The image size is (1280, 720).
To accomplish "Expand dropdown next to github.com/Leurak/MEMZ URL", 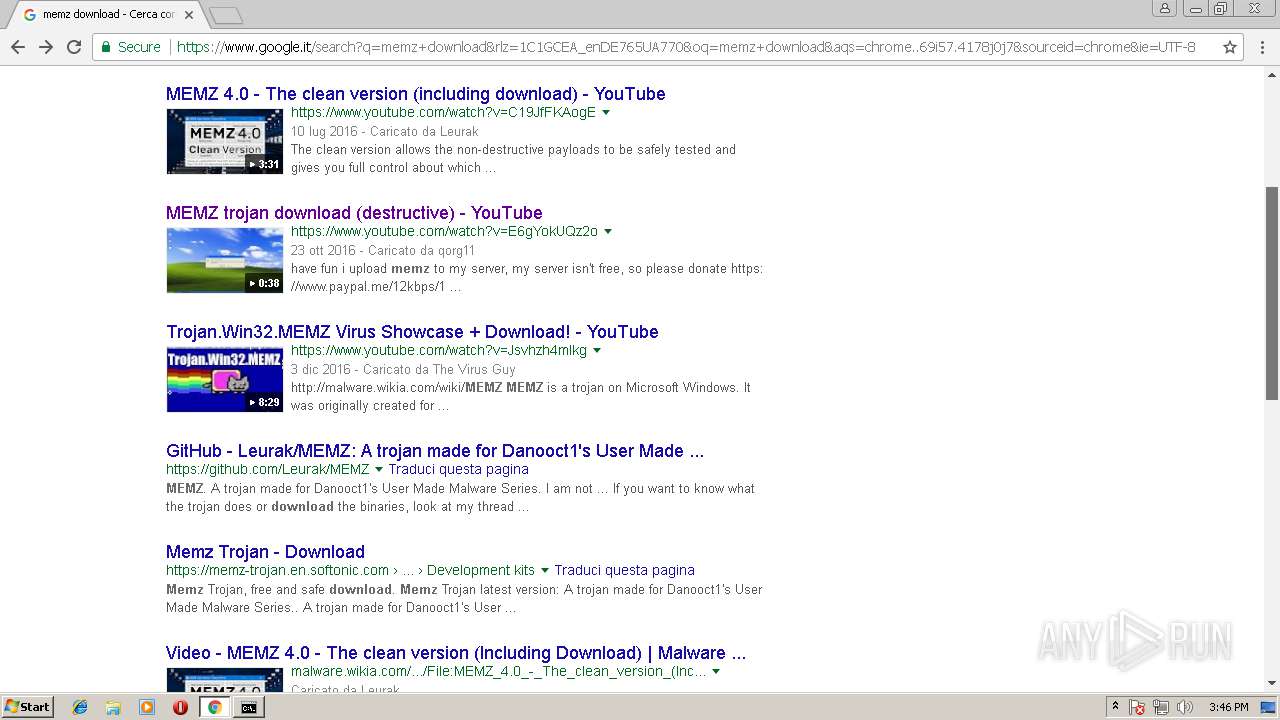I will 379,470.
